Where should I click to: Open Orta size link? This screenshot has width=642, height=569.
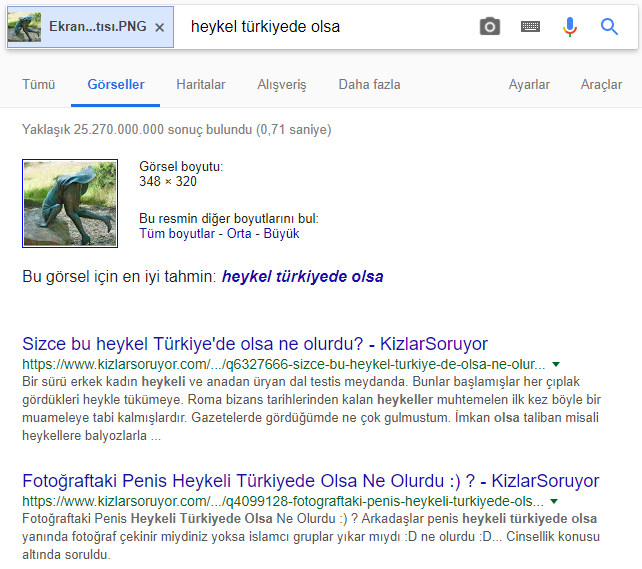[x=239, y=233]
